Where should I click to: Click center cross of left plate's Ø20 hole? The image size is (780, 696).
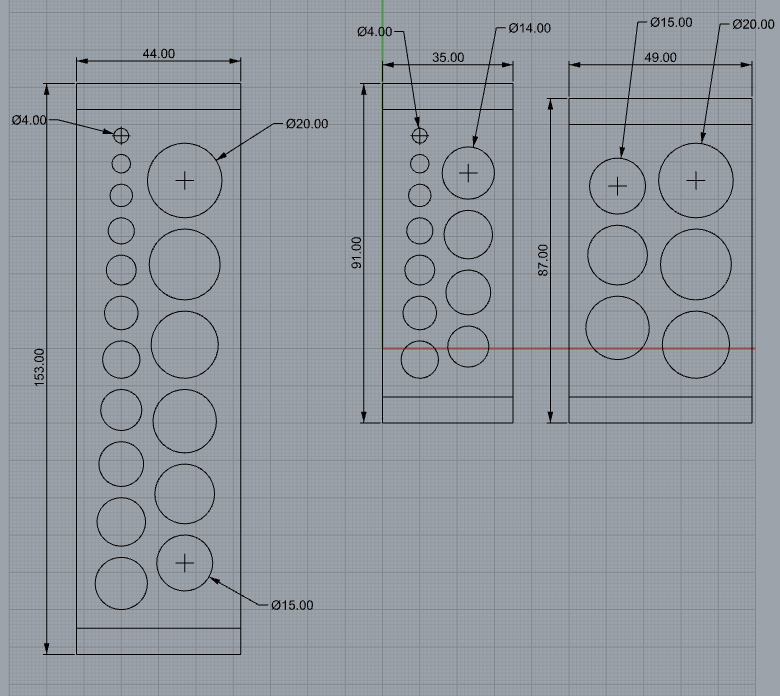tap(184, 180)
